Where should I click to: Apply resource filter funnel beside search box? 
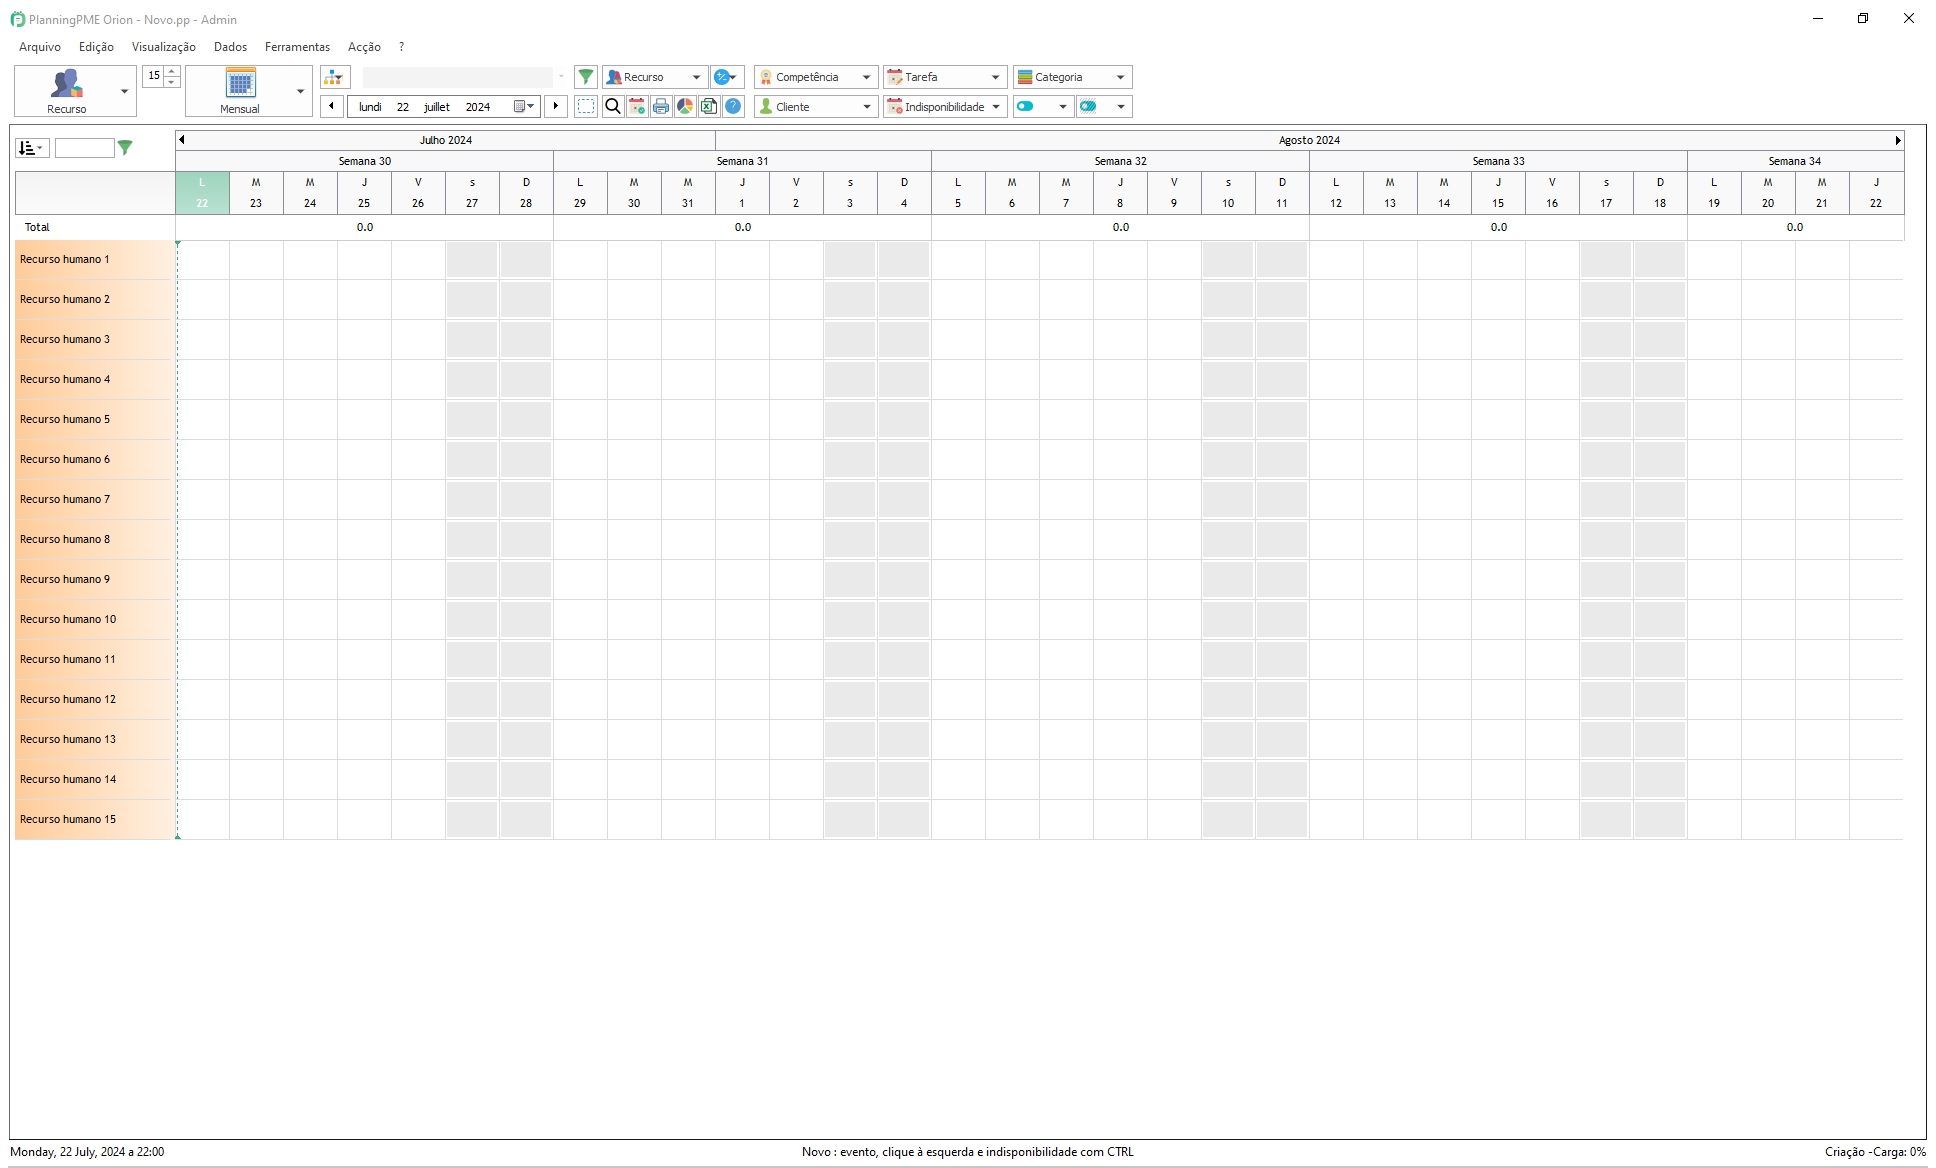(125, 148)
